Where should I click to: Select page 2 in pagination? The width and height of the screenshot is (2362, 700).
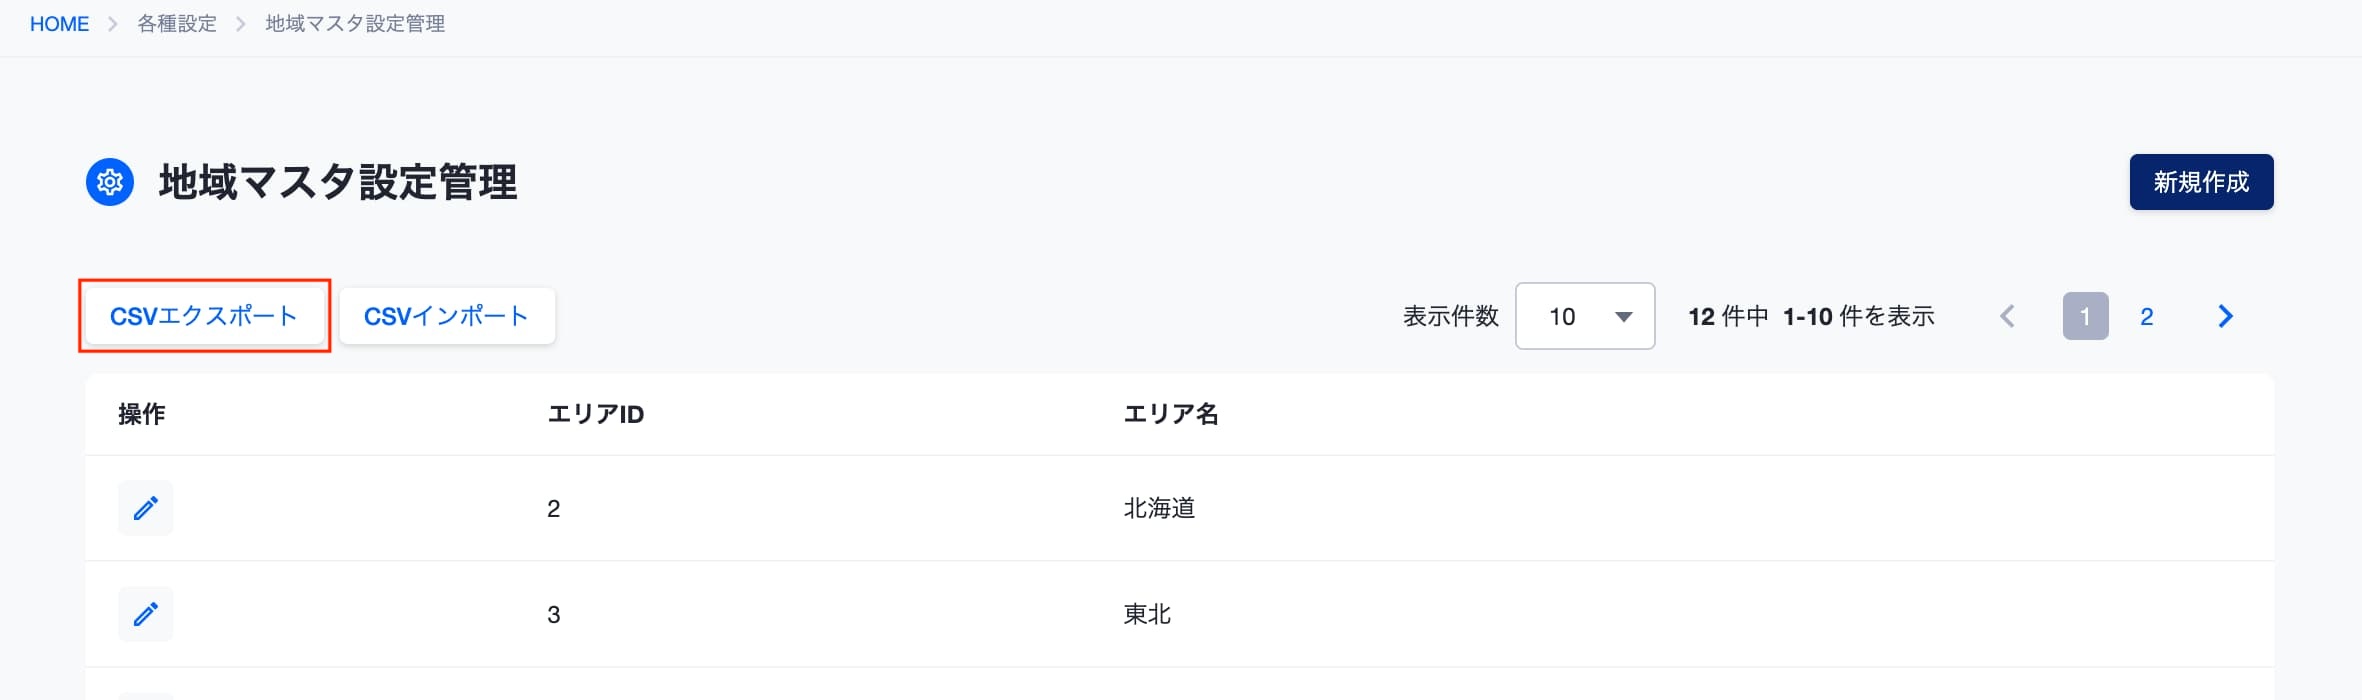pos(2146,316)
